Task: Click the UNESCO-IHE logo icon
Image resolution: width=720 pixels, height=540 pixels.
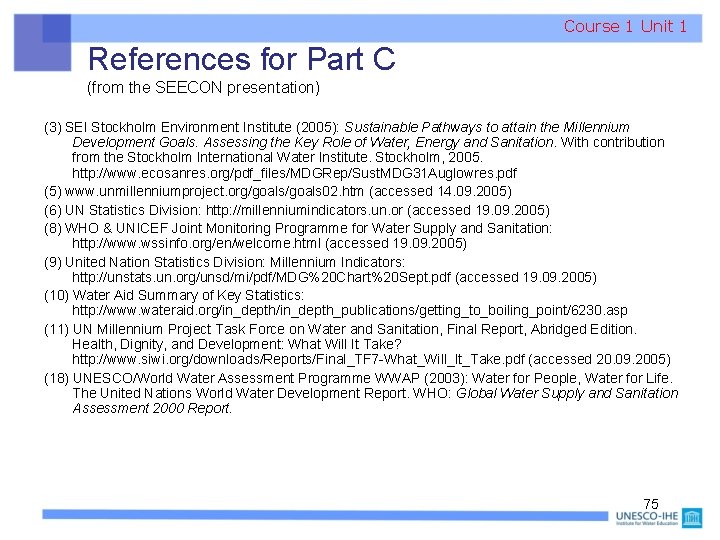Action: pyautogui.click(x=692, y=518)
